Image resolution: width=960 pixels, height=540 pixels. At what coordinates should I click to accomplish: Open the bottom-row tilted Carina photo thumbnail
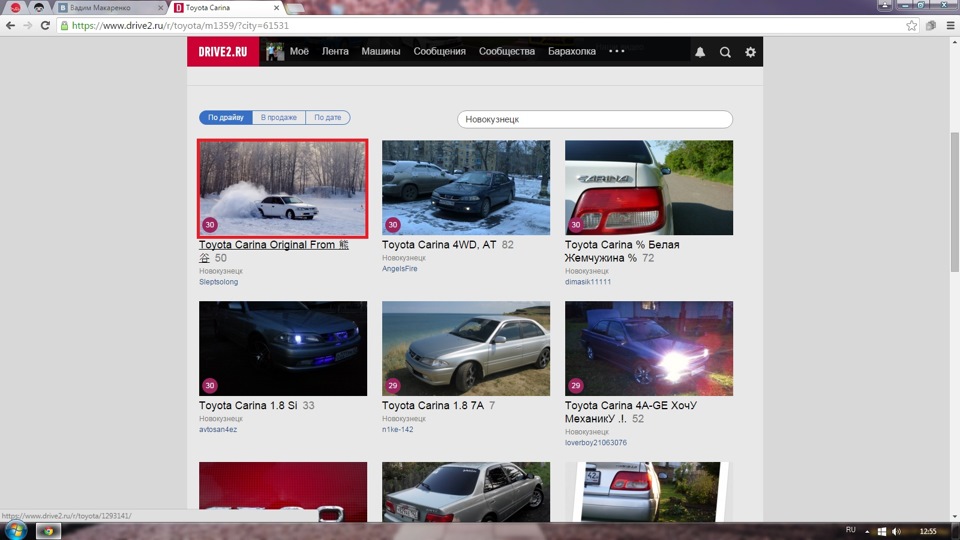click(649, 492)
